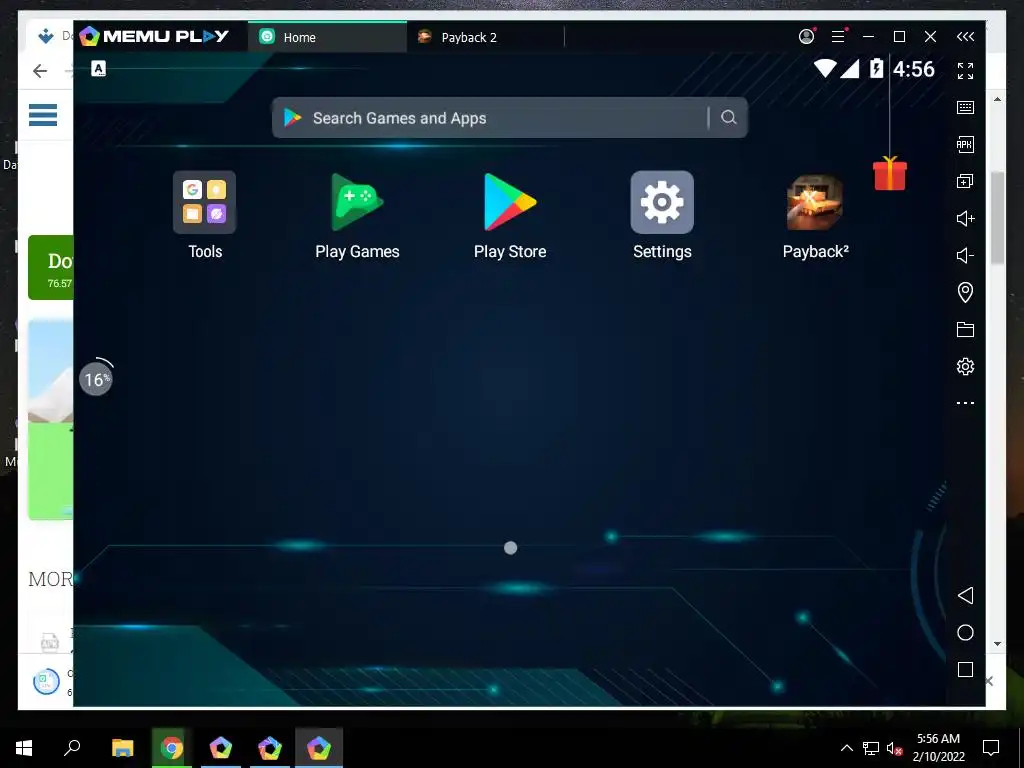The height and width of the screenshot is (768, 1024).
Task: Open Android Settings app
Action: tap(662, 202)
